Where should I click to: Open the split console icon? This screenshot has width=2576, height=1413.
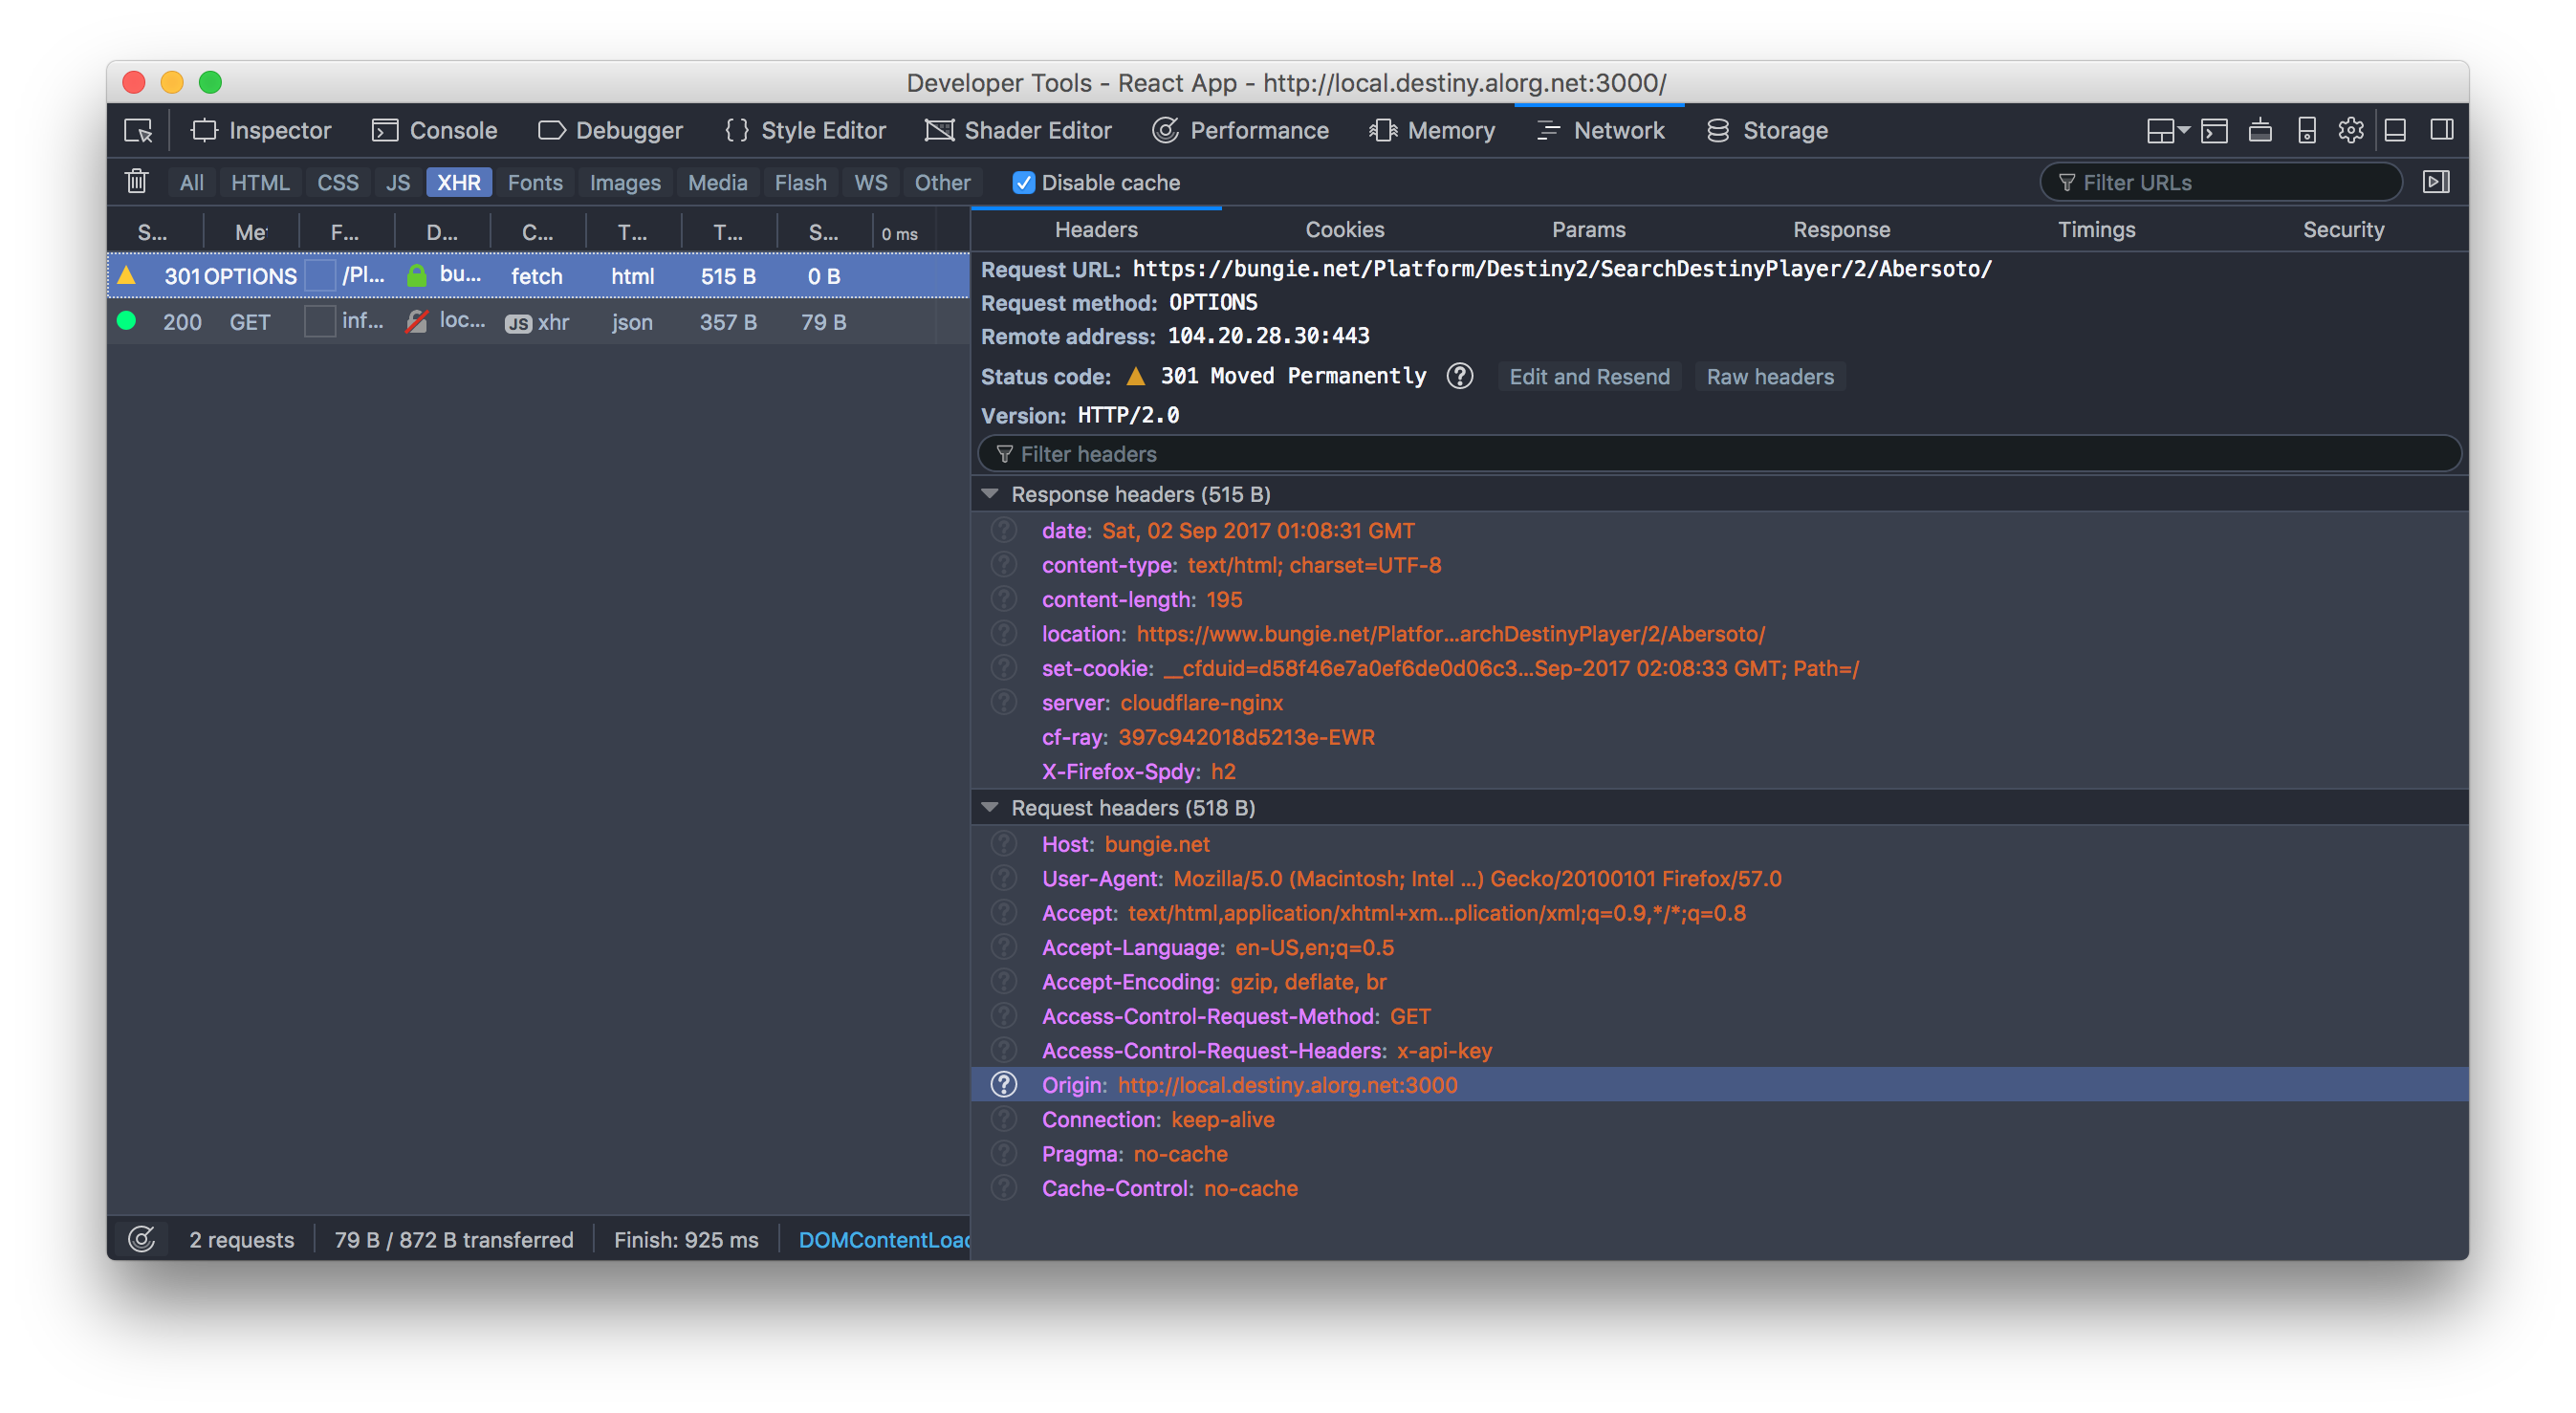pyautogui.click(x=2214, y=131)
